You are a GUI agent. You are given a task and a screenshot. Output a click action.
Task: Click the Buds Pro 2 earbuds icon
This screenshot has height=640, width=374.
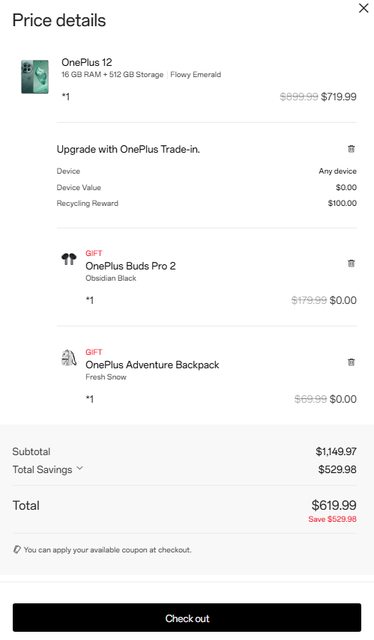click(x=69, y=259)
